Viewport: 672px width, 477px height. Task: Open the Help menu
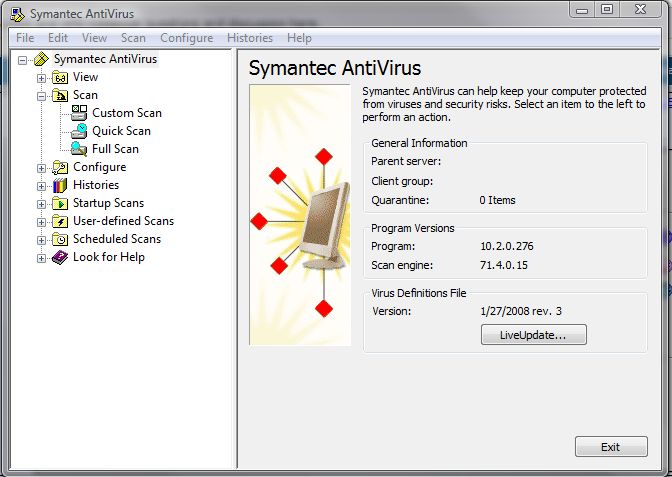[x=299, y=38]
